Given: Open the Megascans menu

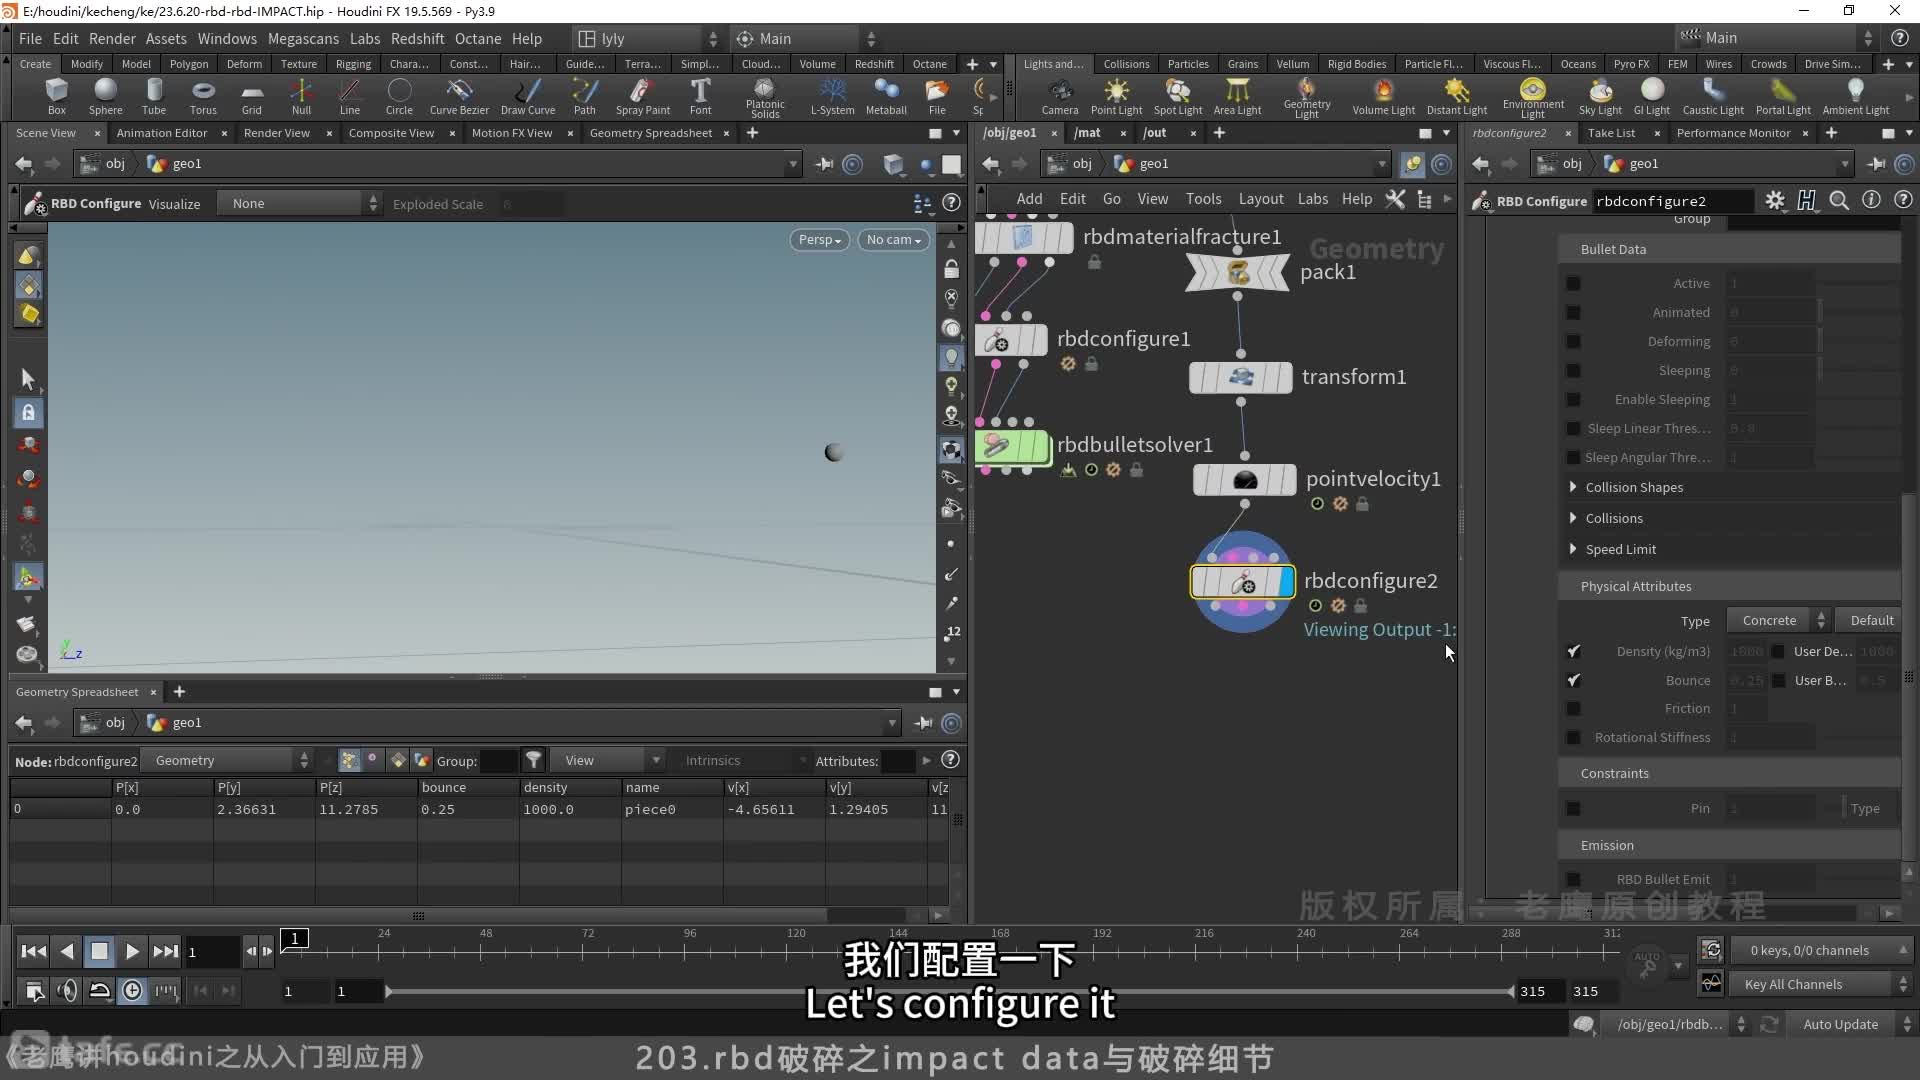Looking at the screenshot, I should pos(303,38).
